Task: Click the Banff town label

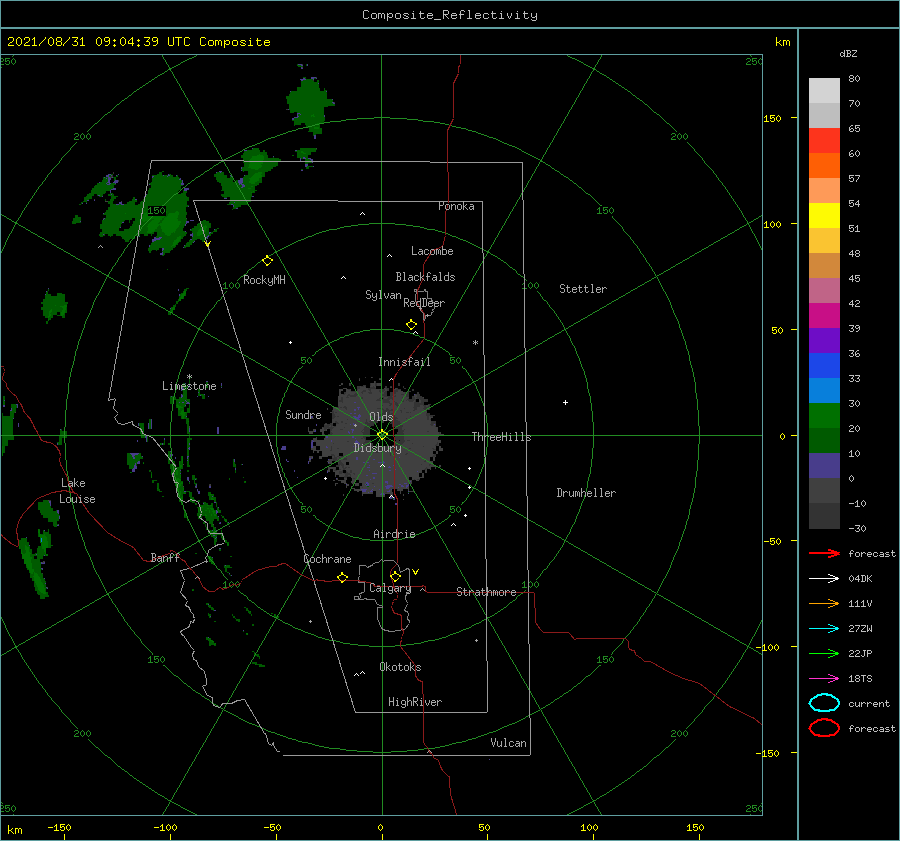Action: coord(165,557)
